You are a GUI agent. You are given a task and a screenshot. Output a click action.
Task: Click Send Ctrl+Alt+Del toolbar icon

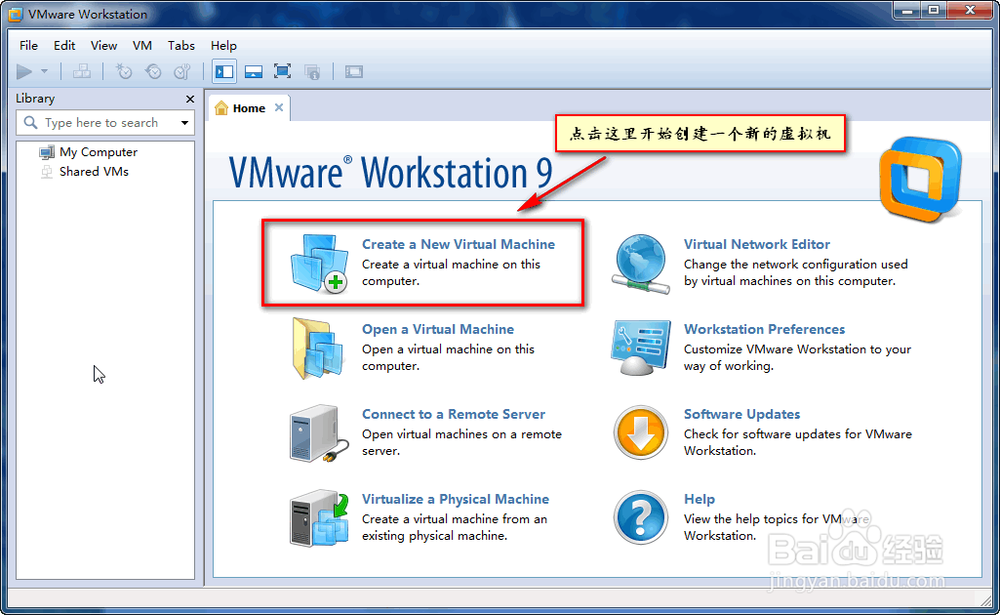pyautogui.click(x=82, y=71)
